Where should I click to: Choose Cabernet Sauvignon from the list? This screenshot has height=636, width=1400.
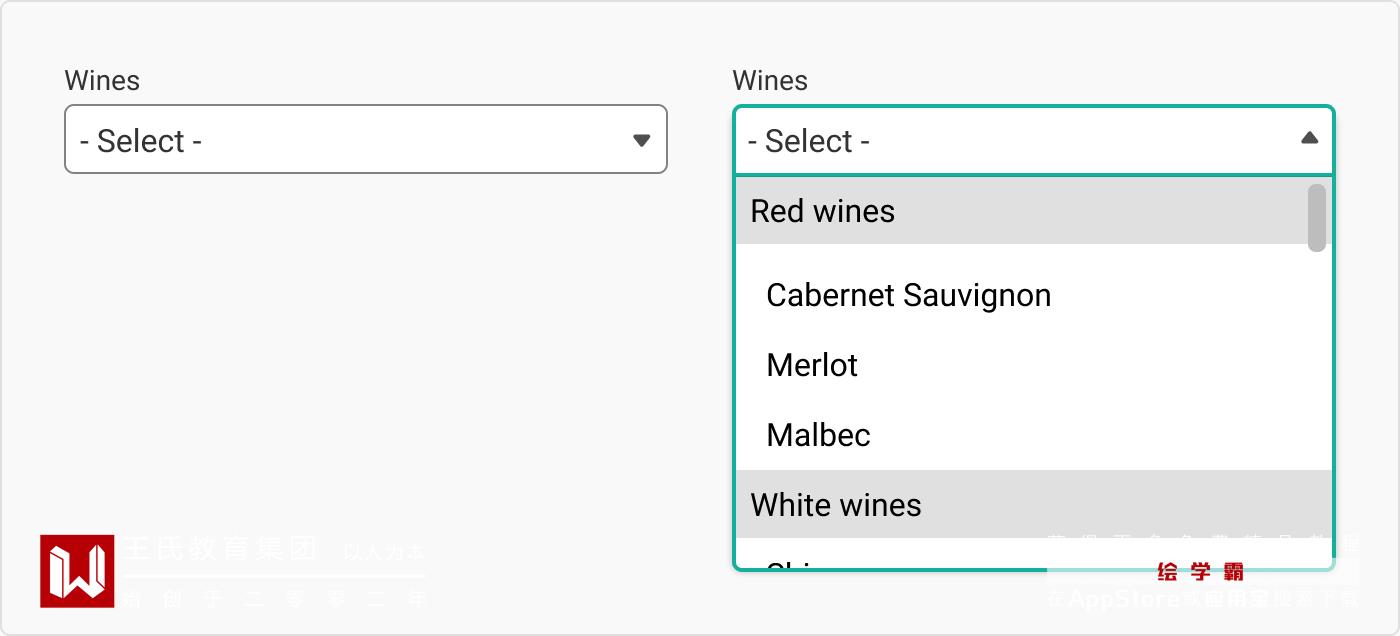pyautogui.click(x=908, y=296)
